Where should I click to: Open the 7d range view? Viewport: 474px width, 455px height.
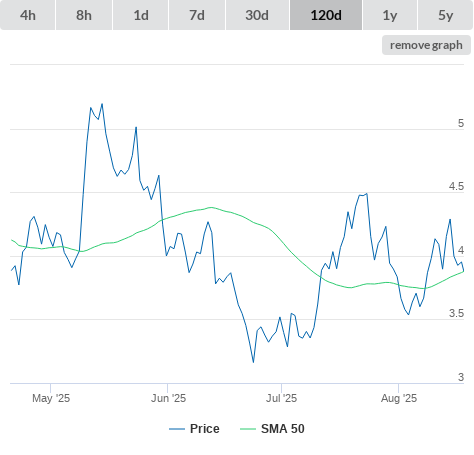pyautogui.click(x=197, y=15)
